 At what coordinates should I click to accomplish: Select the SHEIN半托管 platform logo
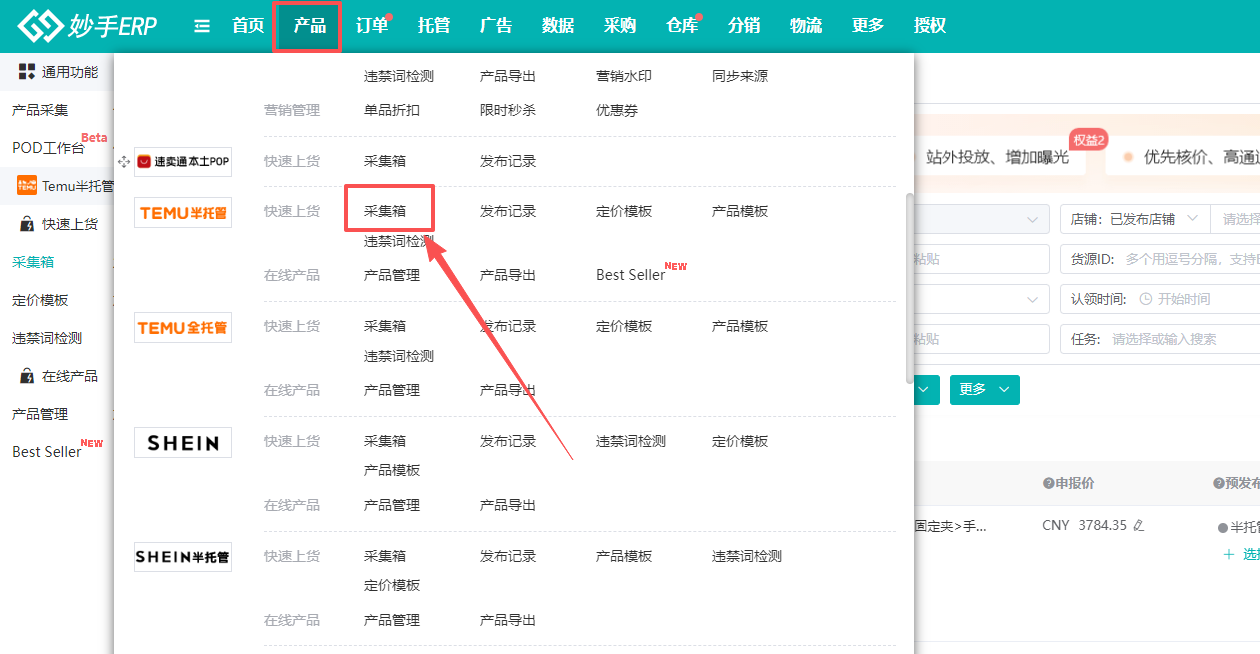183,557
